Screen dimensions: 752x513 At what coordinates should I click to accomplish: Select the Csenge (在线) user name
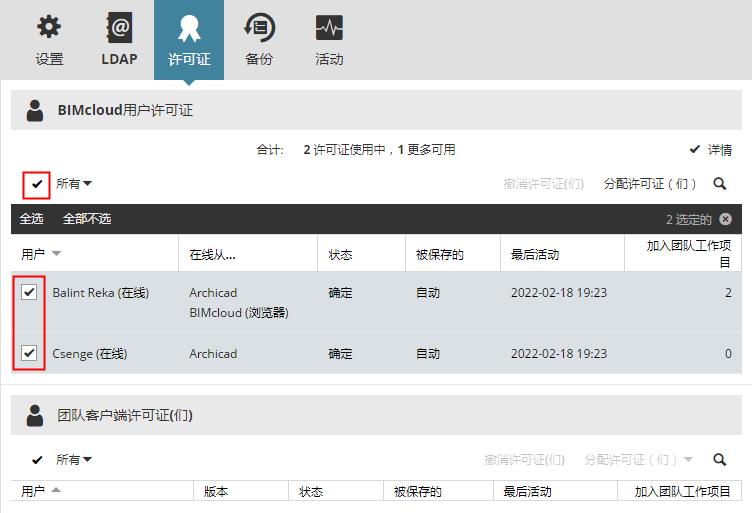[x=90, y=354]
